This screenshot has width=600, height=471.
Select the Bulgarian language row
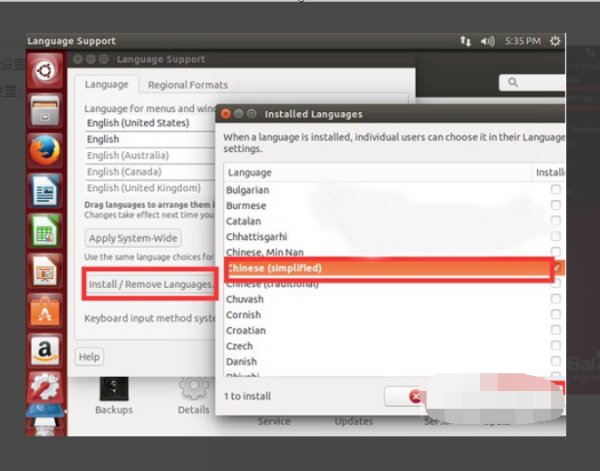395,190
